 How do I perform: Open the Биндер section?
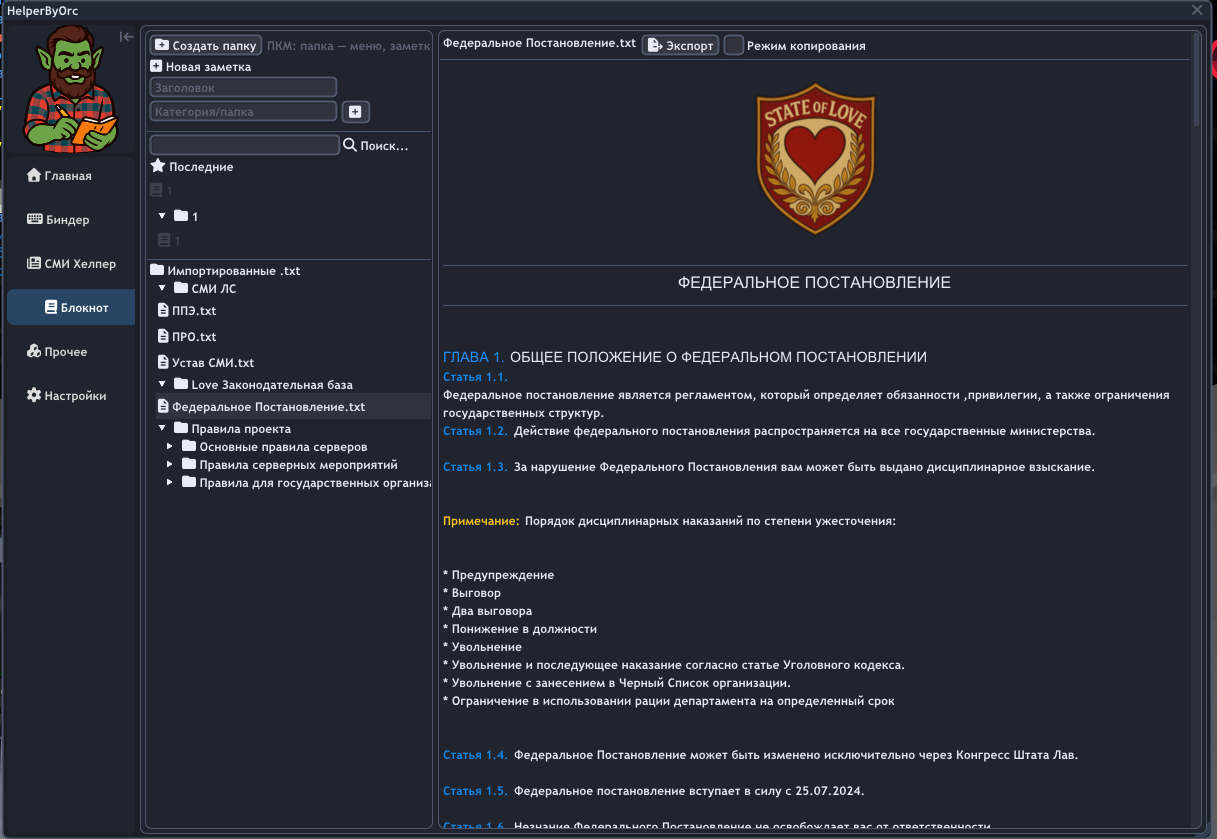[x=68, y=220]
